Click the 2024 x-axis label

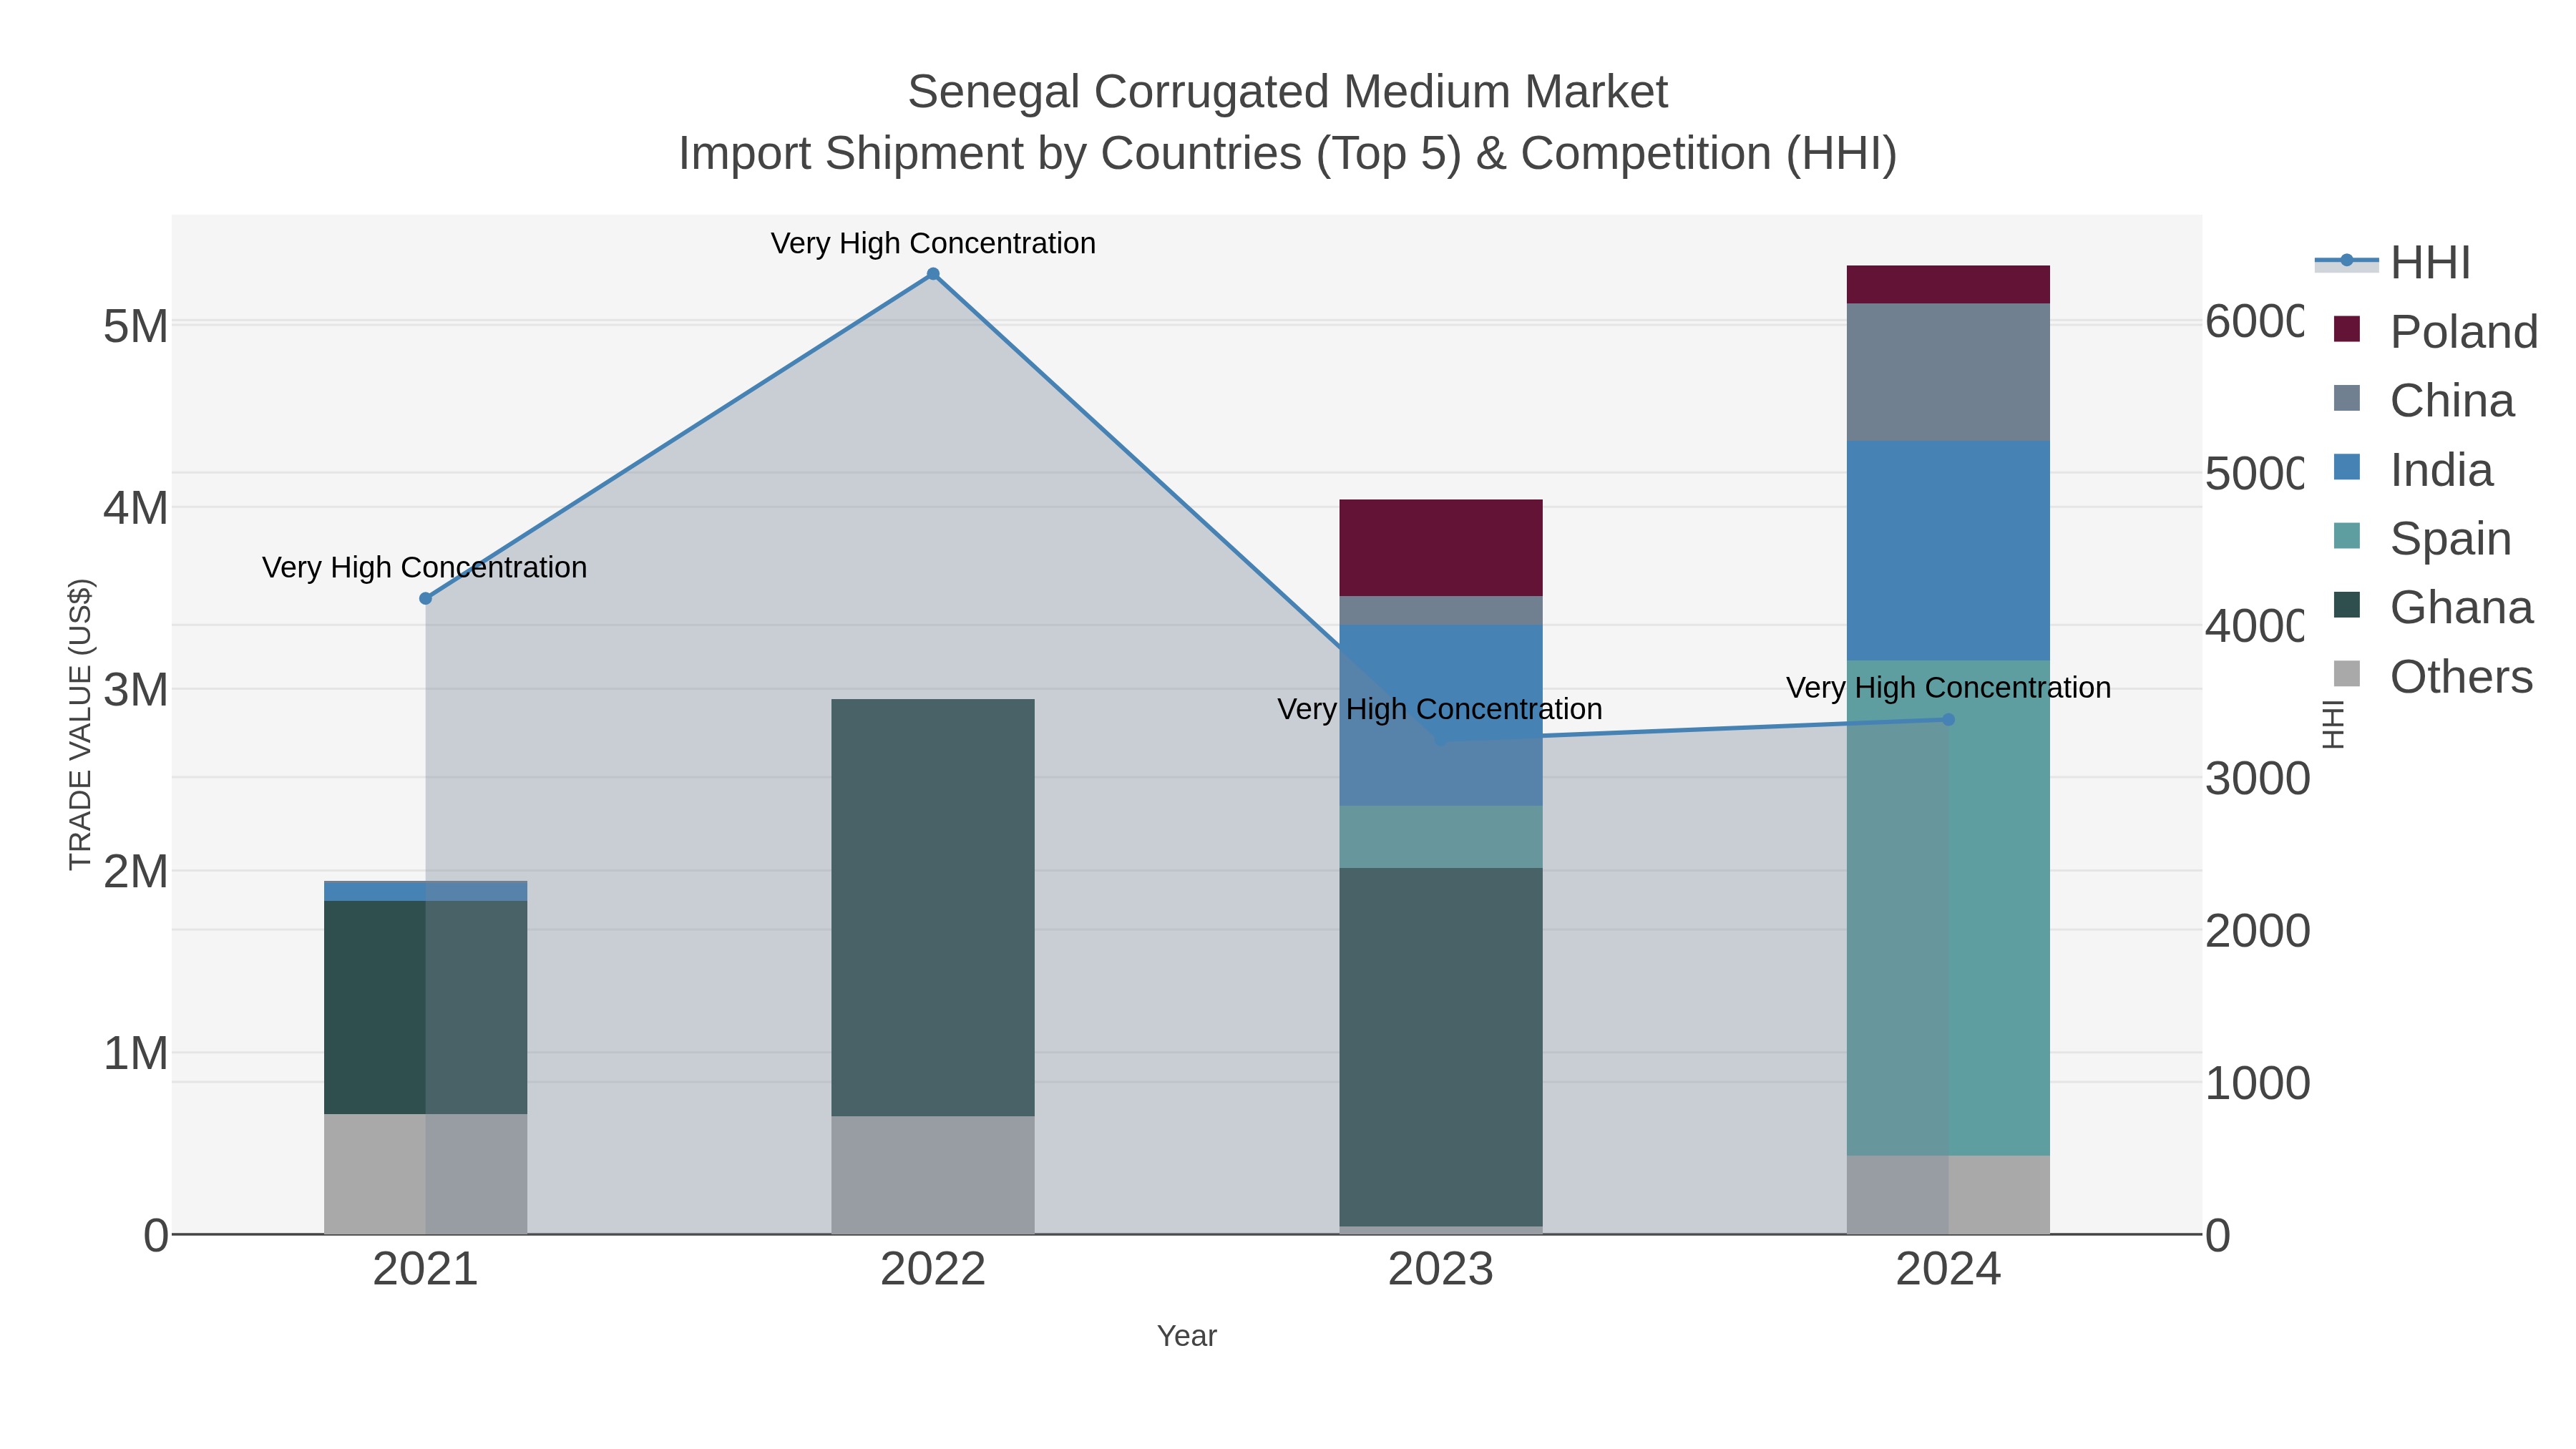point(1948,1270)
